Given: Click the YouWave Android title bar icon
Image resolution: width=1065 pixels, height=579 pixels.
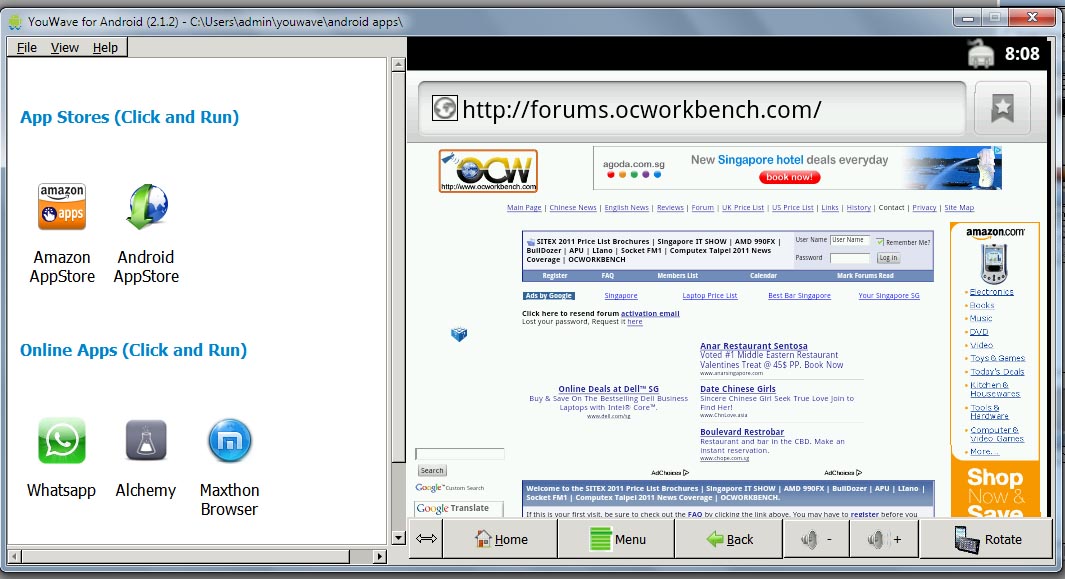Looking at the screenshot, I should pos(15,22).
